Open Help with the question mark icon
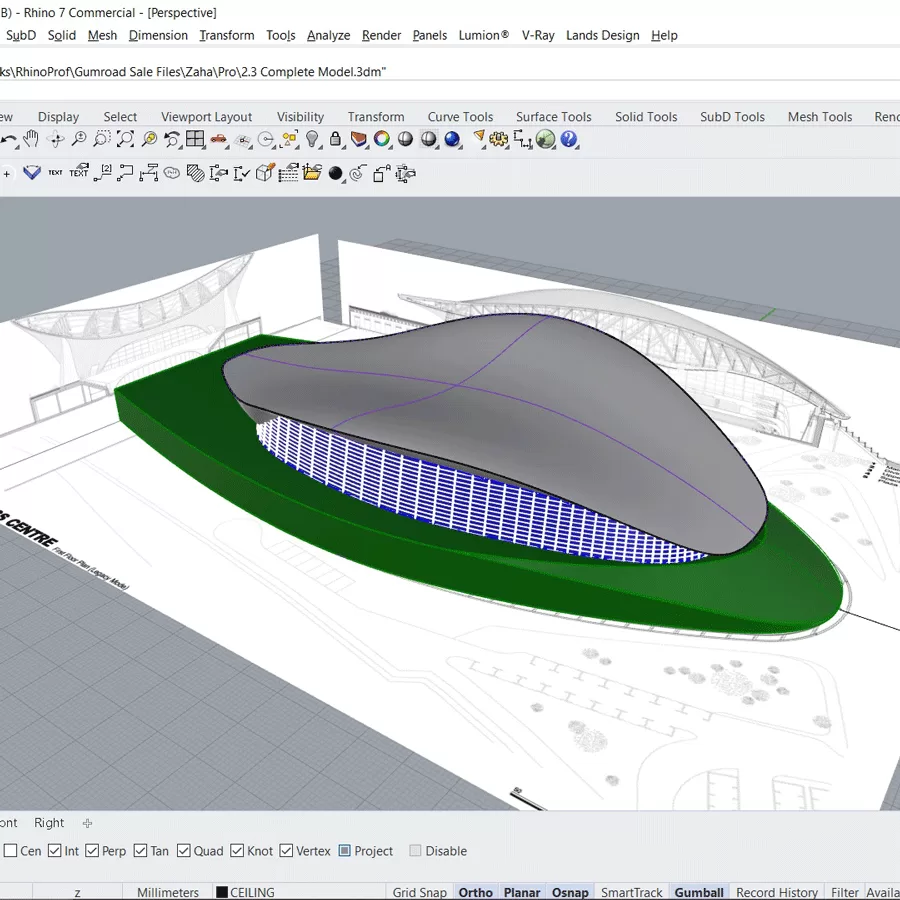 [x=568, y=139]
